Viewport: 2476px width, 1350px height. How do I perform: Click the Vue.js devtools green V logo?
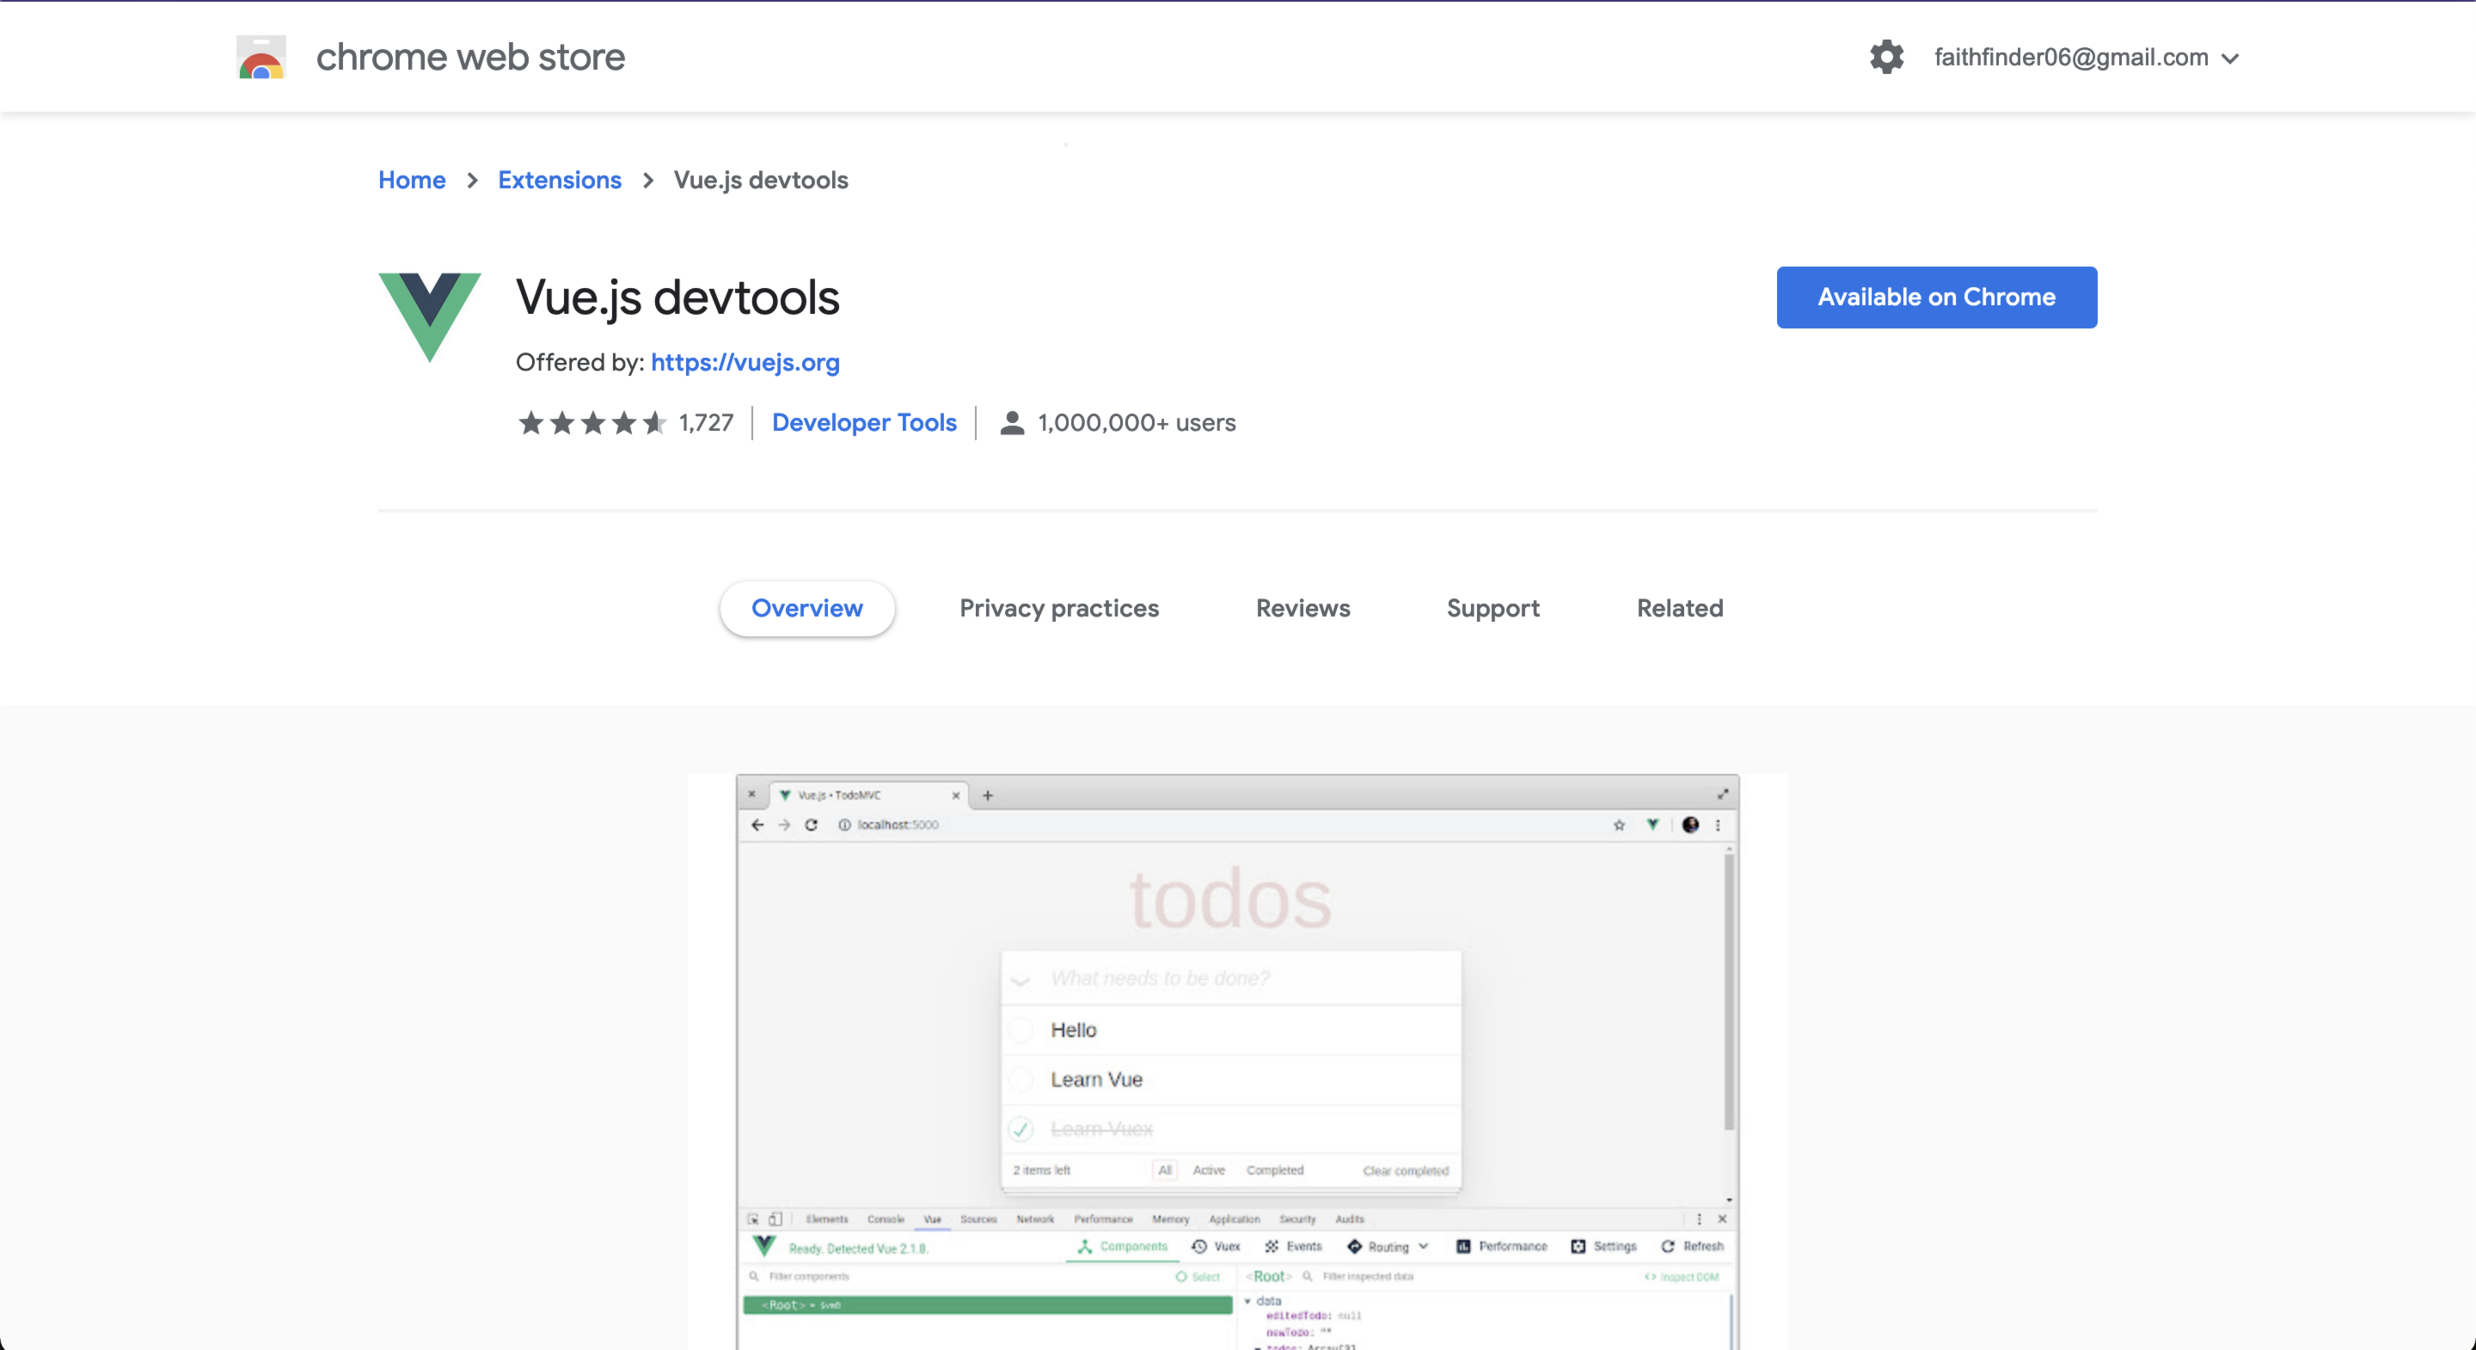tap(429, 315)
